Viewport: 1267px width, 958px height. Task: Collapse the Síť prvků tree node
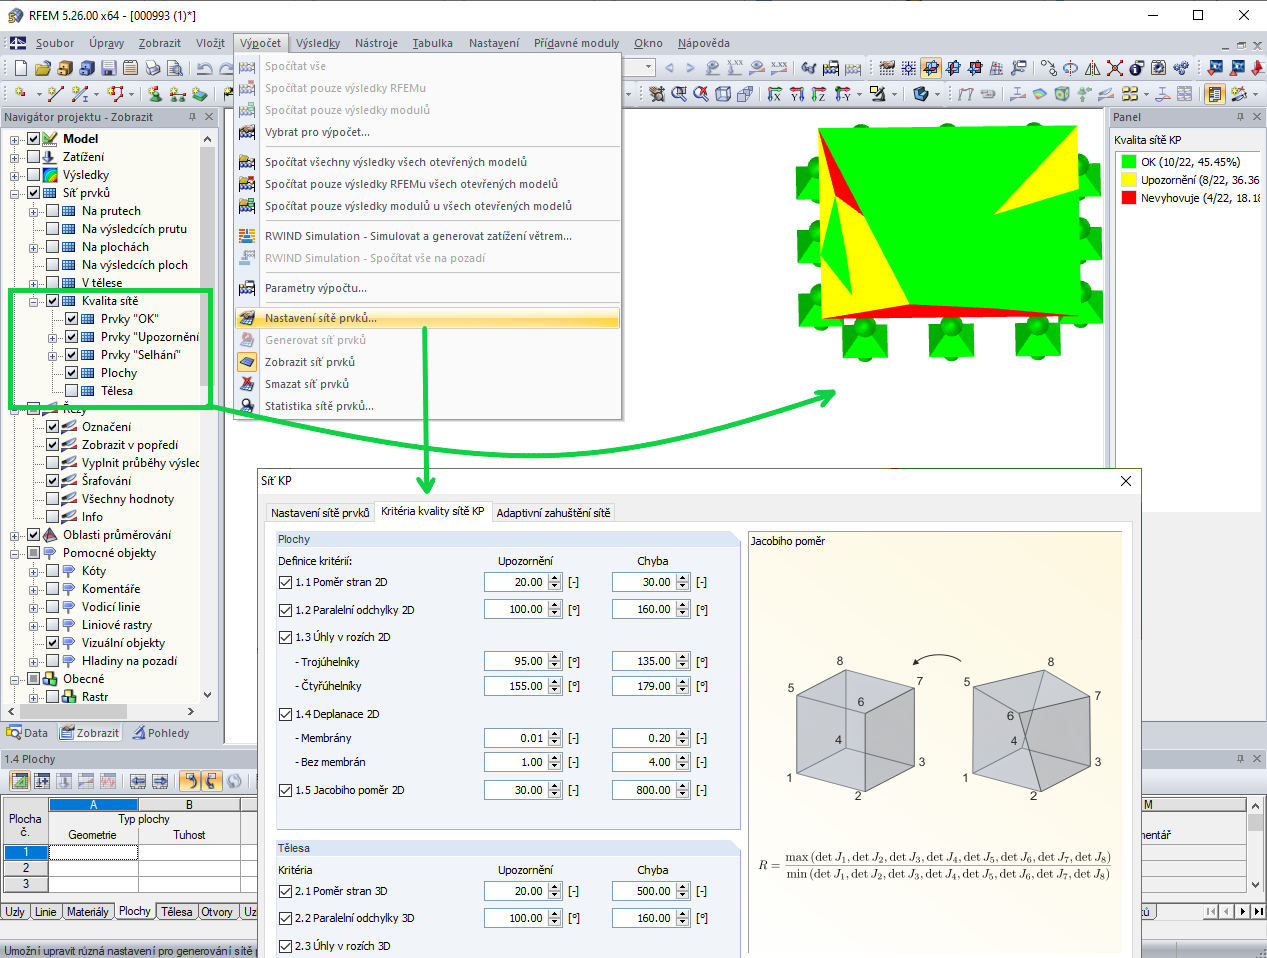(x=15, y=193)
